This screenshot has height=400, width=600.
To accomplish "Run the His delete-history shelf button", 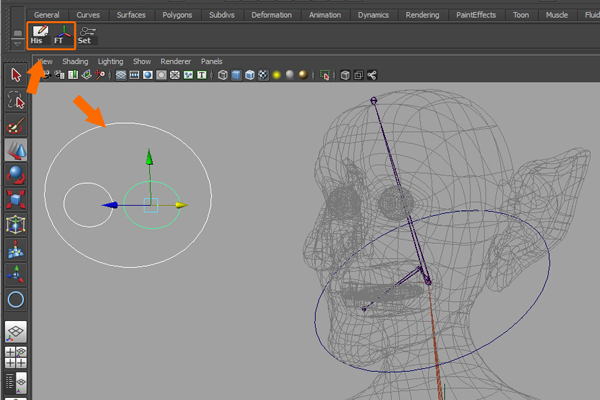I will coord(39,35).
